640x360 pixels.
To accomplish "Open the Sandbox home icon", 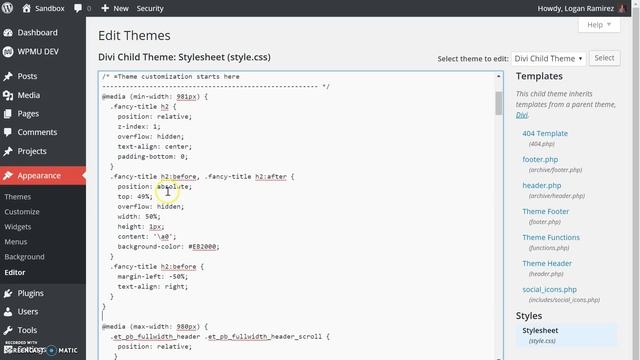I will point(27,8).
